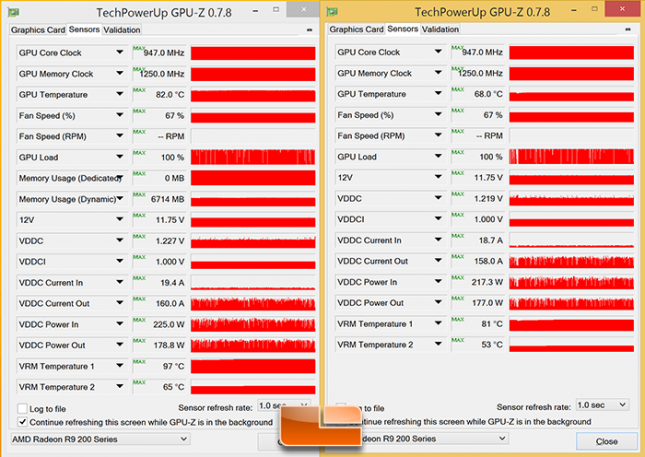Viewport: 645px width, 457px height.
Task: Click 225.0 W value in left window
Action: [x=168, y=325]
